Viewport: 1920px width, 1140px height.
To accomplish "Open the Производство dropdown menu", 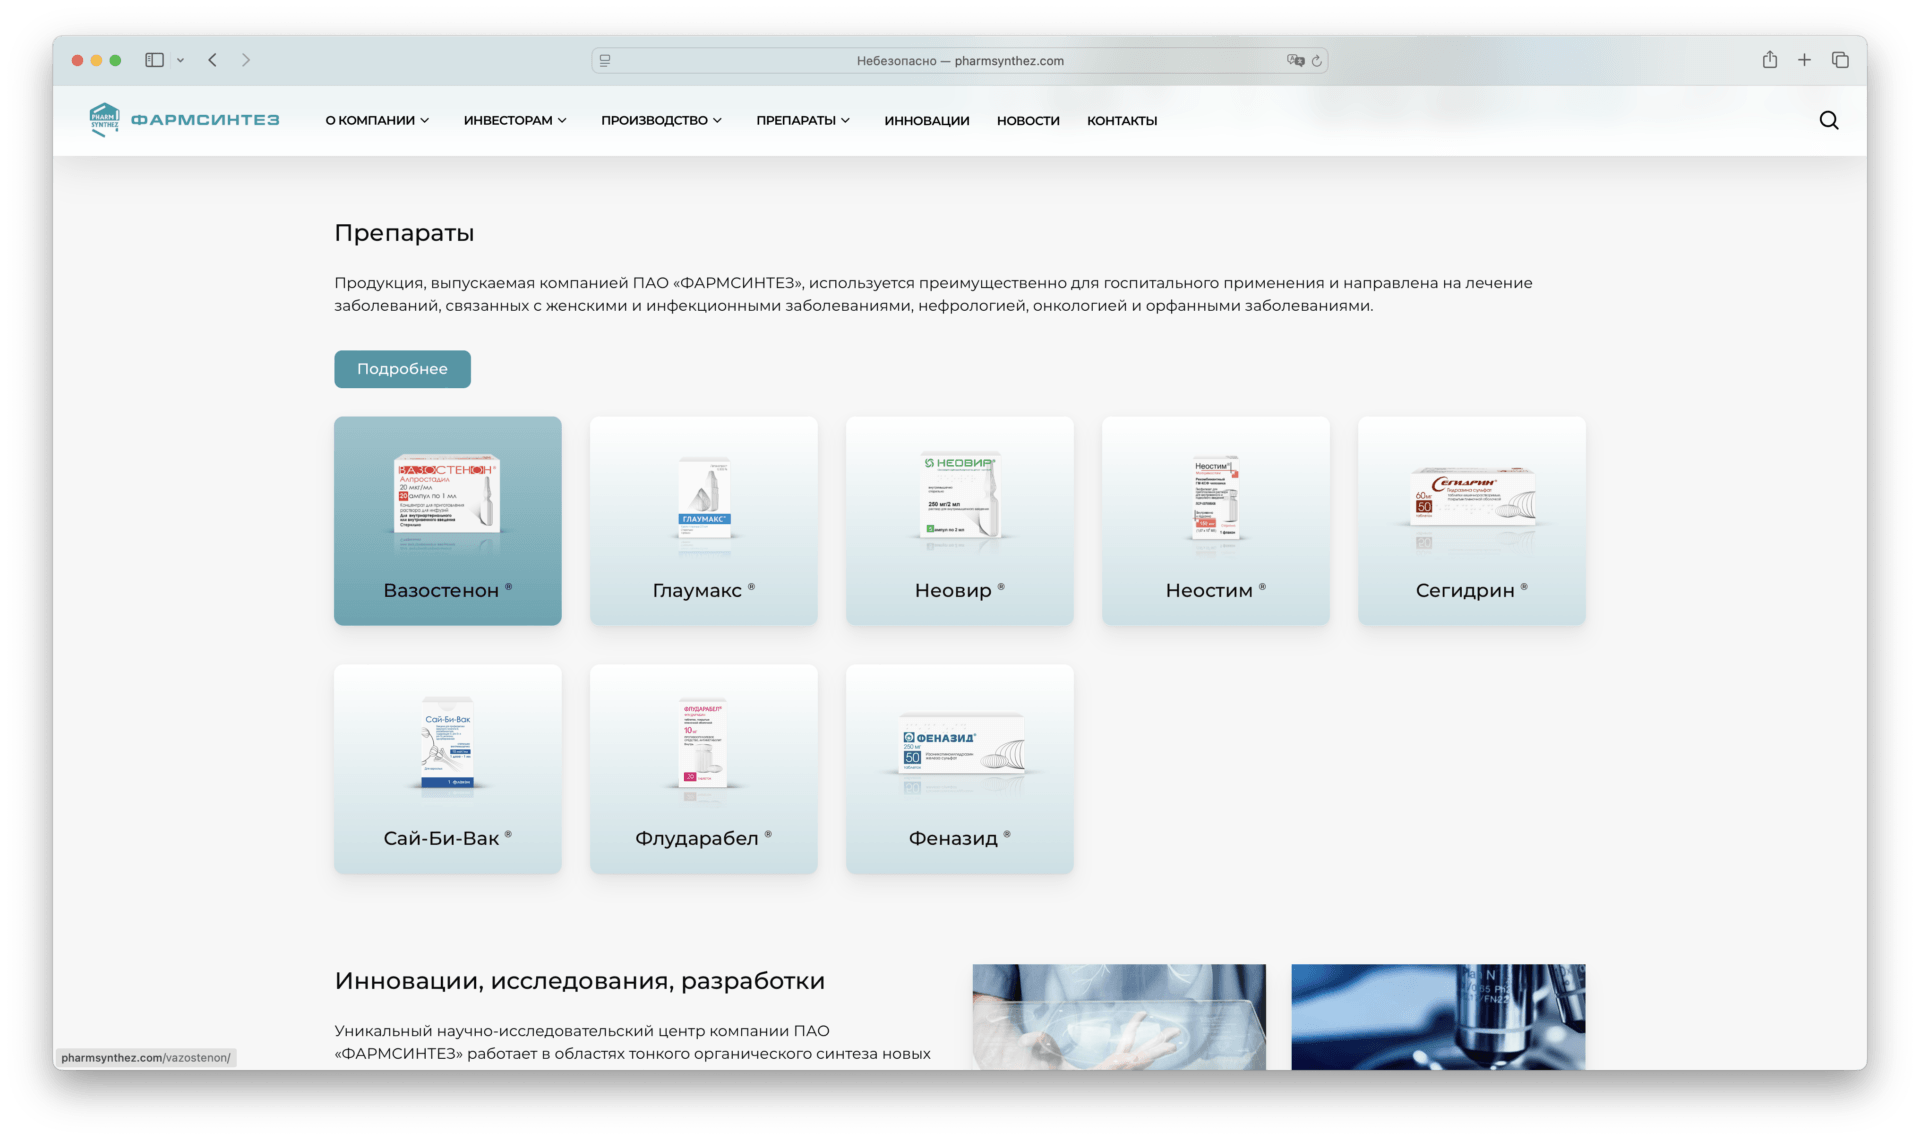I will (661, 120).
